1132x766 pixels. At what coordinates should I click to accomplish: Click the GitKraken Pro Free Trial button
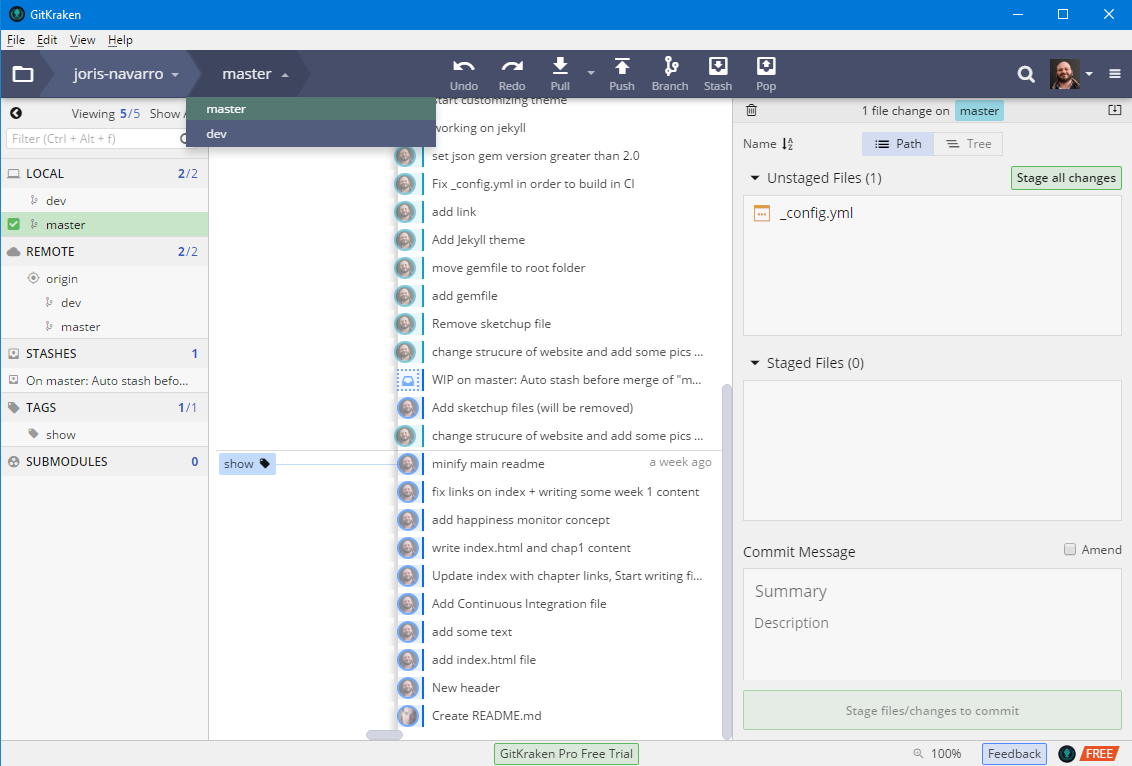click(566, 754)
